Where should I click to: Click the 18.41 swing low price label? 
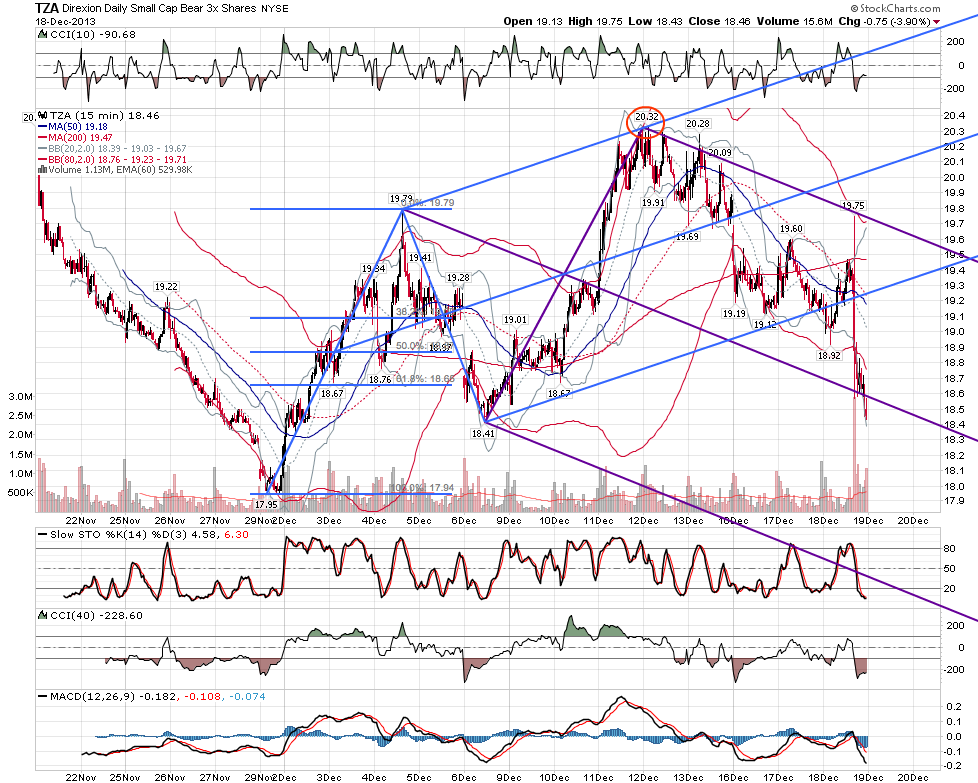[x=483, y=433]
